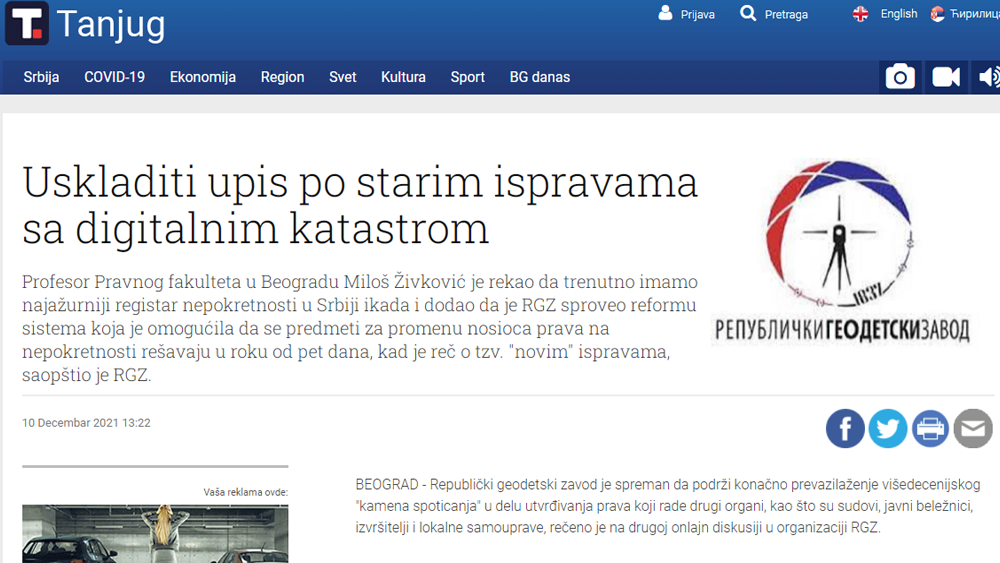The height and width of the screenshot is (563, 1000).
Task: Open the COVID-19 section
Action: point(114,77)
